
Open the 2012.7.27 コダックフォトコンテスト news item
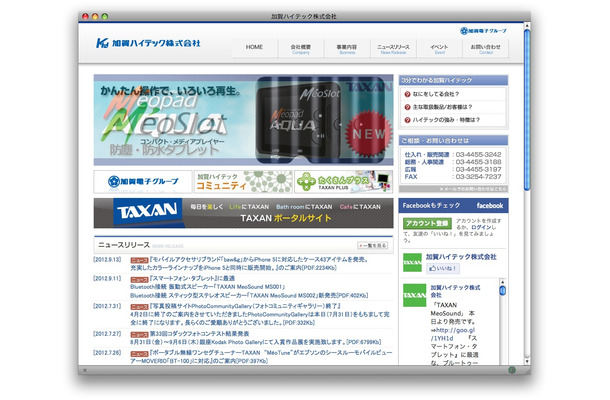coord(256,338)
